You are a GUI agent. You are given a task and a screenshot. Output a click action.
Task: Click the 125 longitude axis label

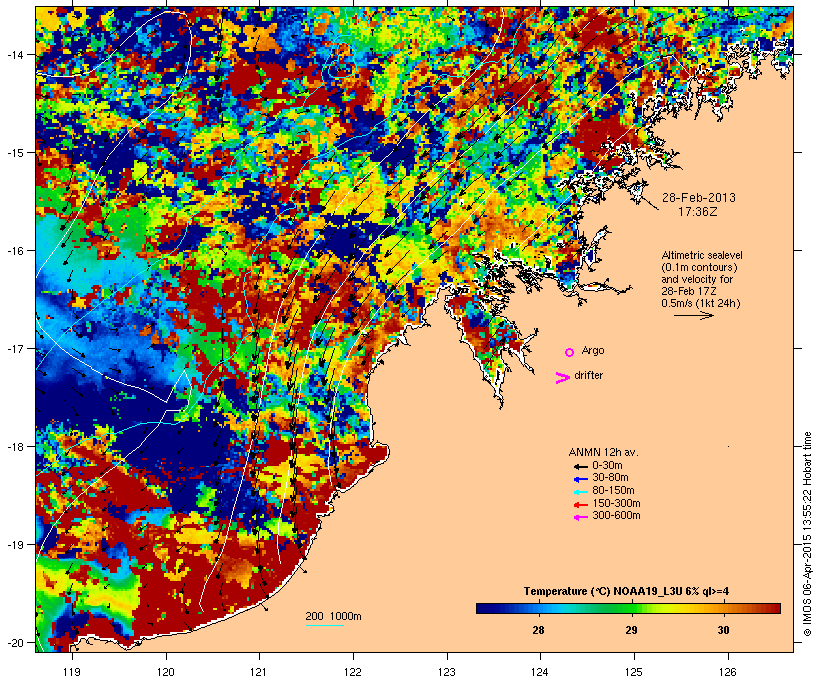634,672
